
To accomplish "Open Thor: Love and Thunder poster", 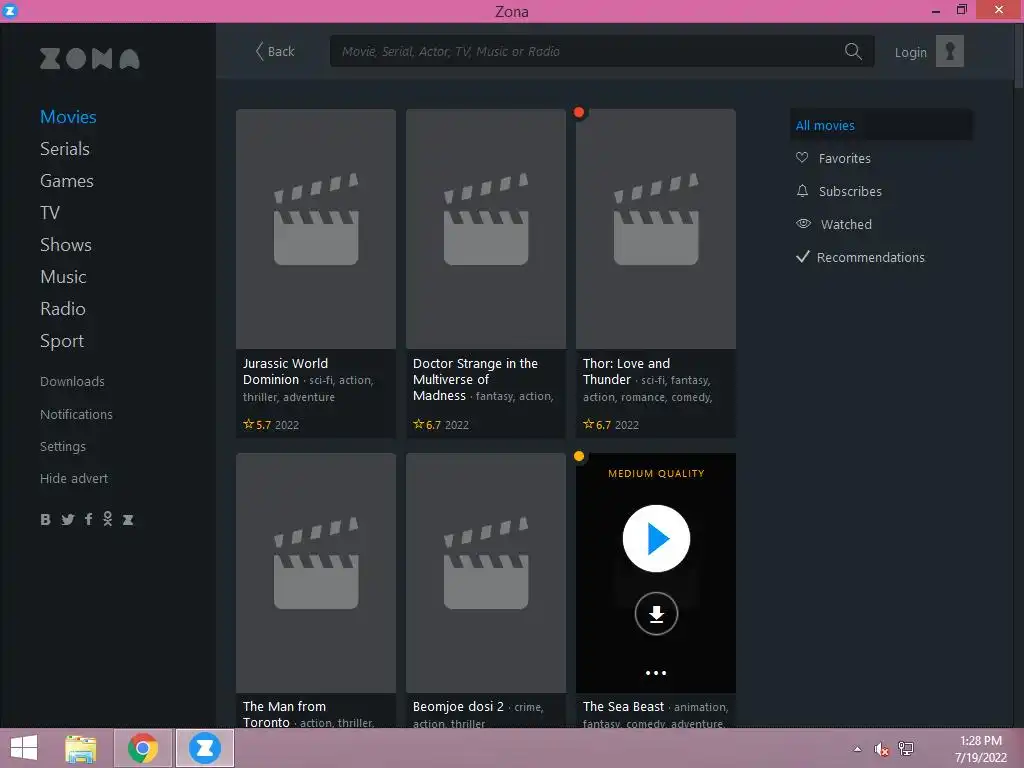I will coord(656,229).
